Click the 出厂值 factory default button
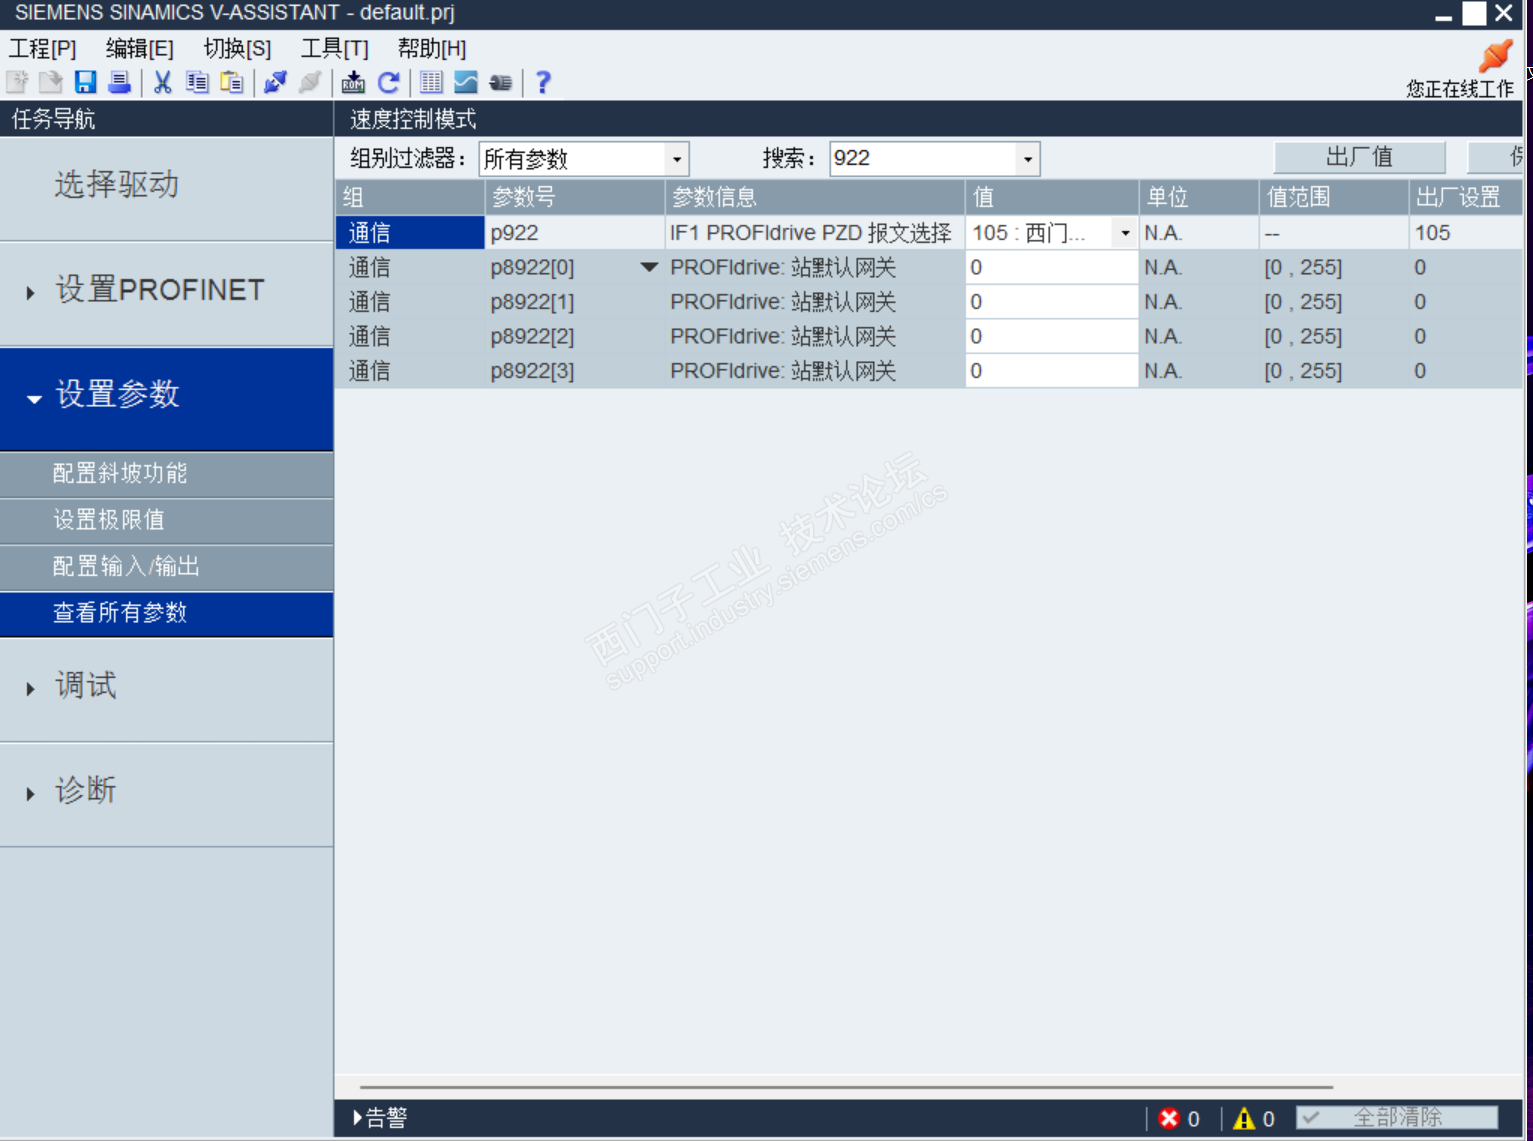 tap(1359, 157)
